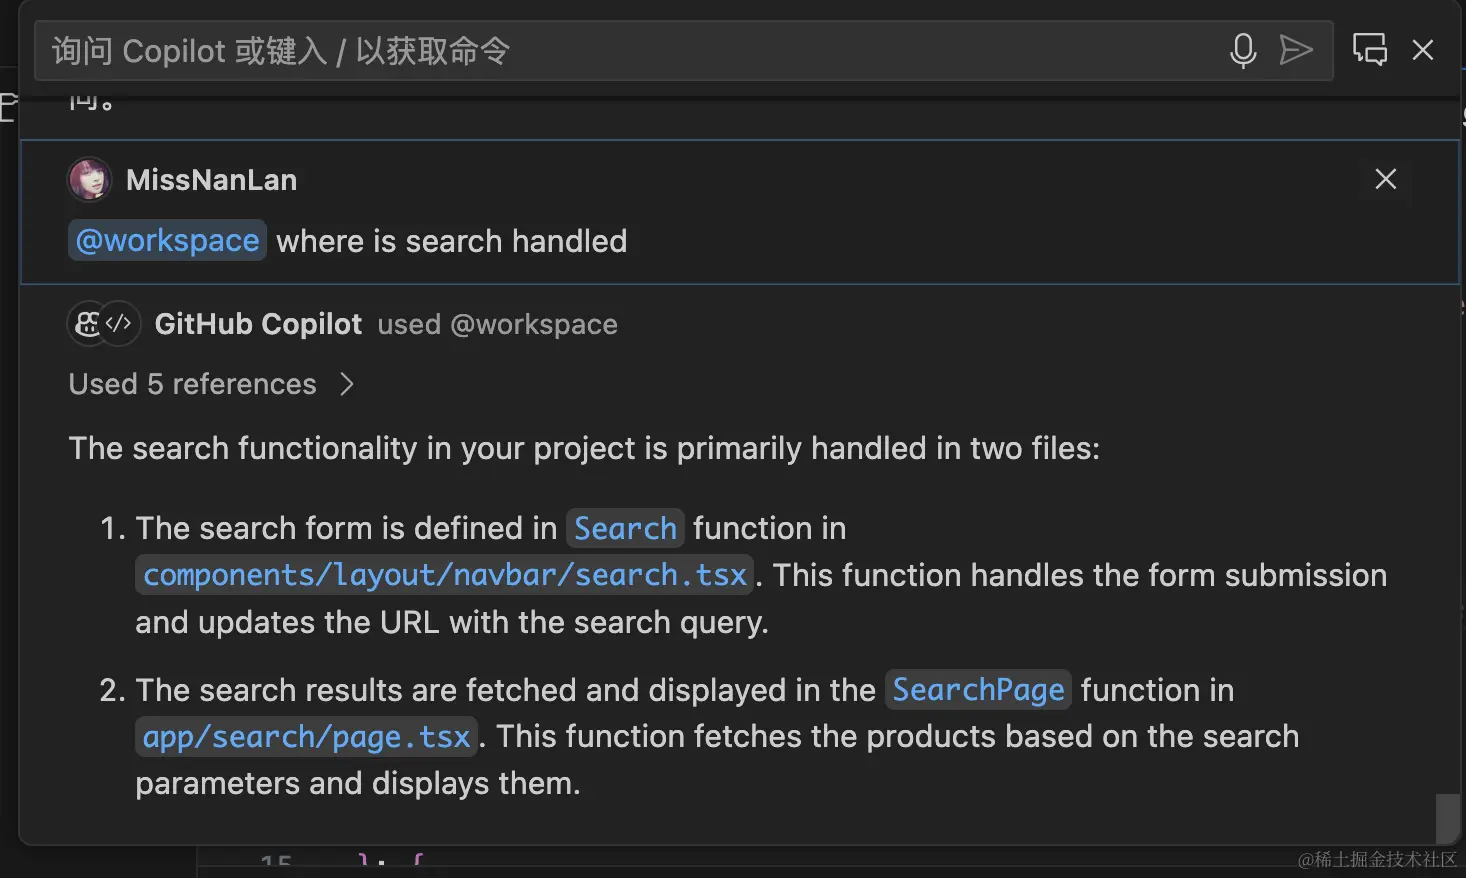Screen dimensions: 1466x878
Task: Jump to the SearchPage function symbol
Action: tap(977, 690)
